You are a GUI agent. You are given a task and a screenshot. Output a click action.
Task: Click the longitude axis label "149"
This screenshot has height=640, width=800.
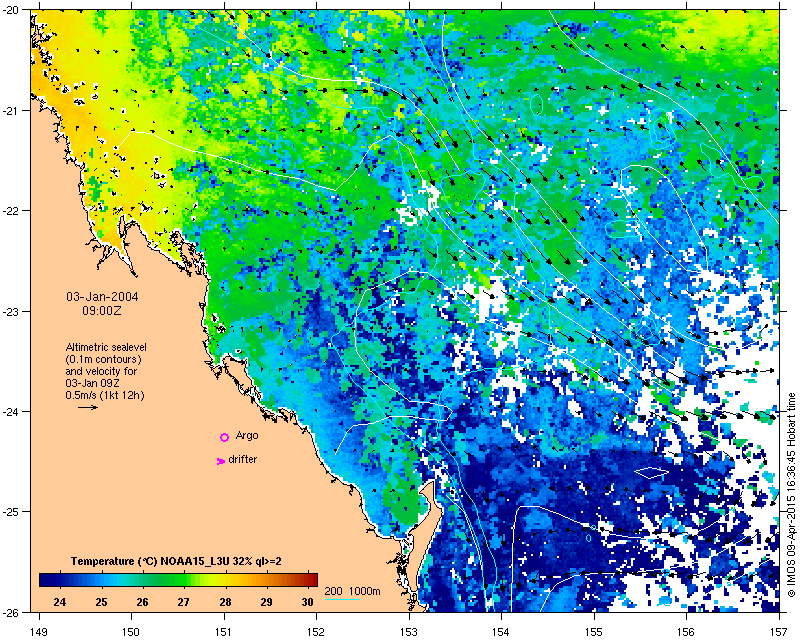[39, 632]
